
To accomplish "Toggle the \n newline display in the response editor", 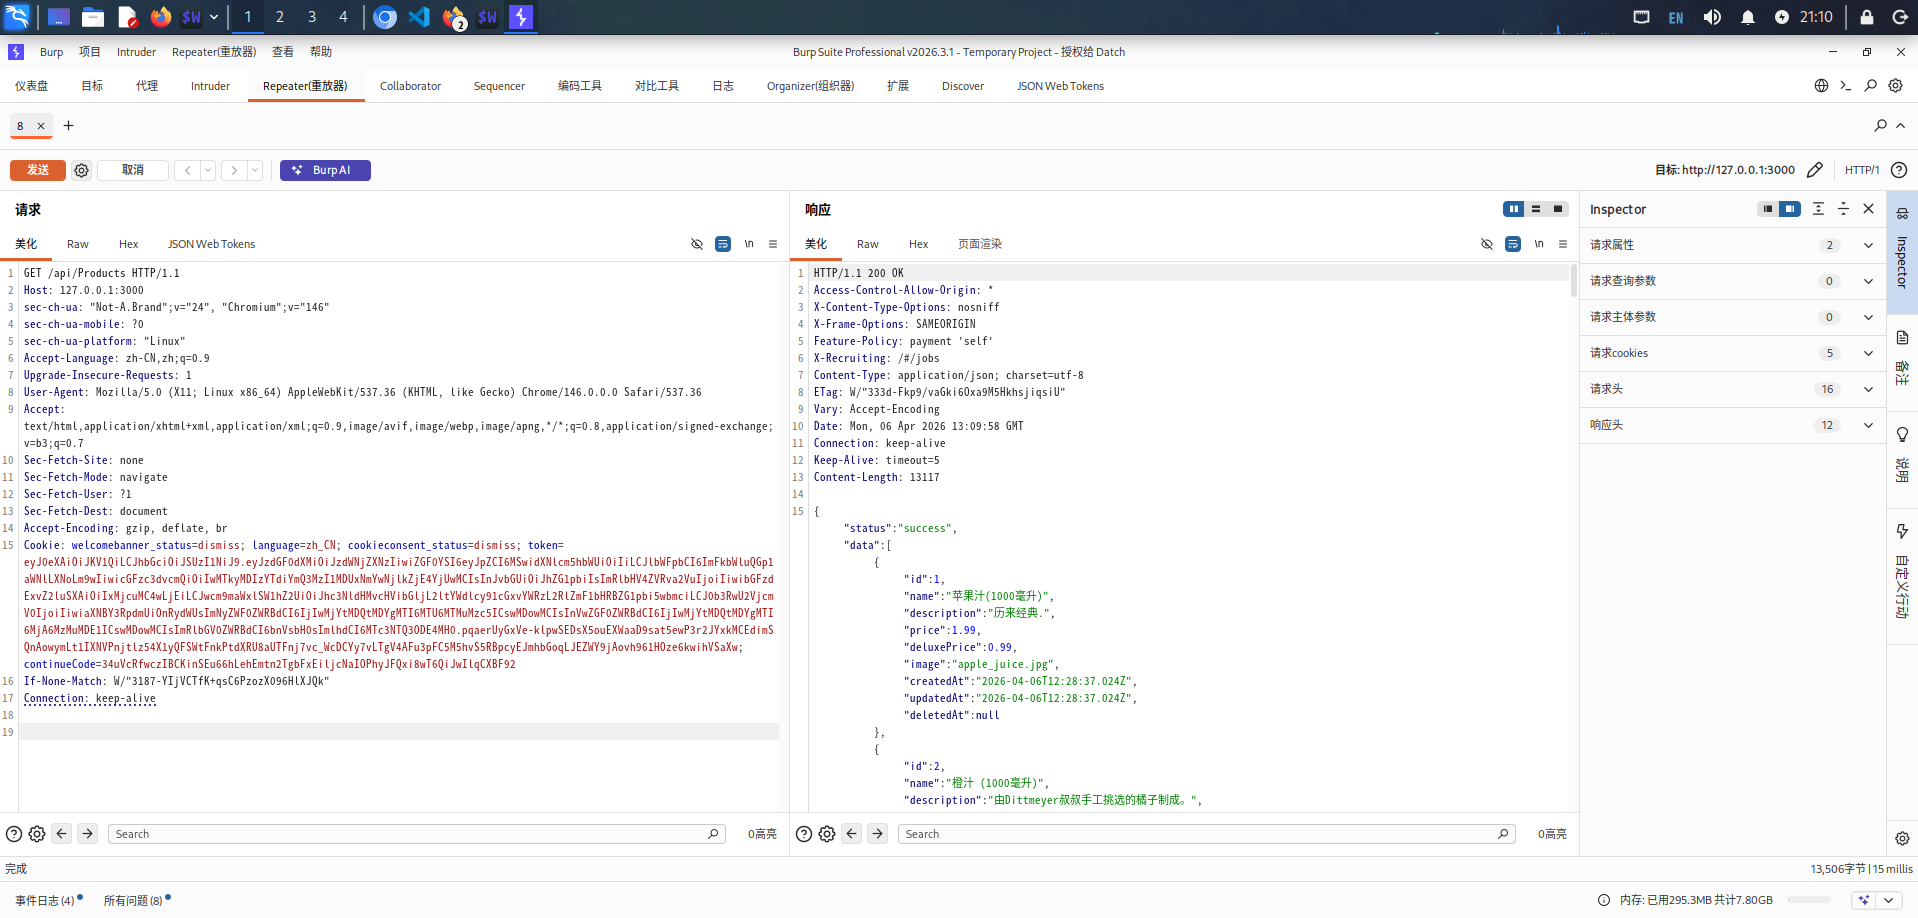I will pos(1539,244).
